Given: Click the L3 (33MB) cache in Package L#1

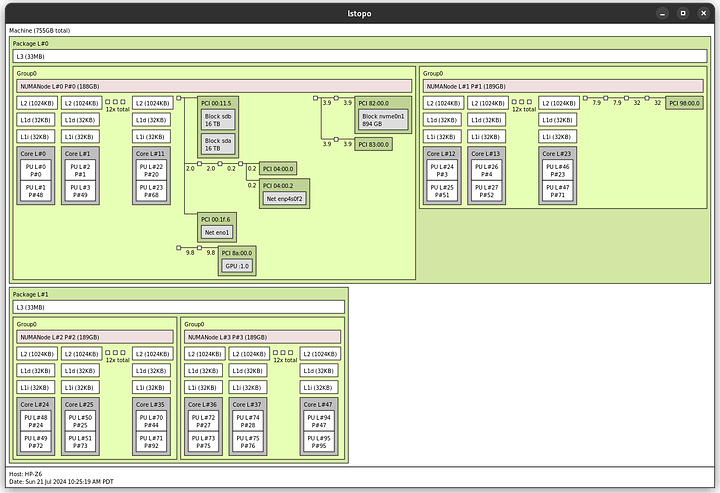Looking at the screenshot, I should click(x=178, y=307).
